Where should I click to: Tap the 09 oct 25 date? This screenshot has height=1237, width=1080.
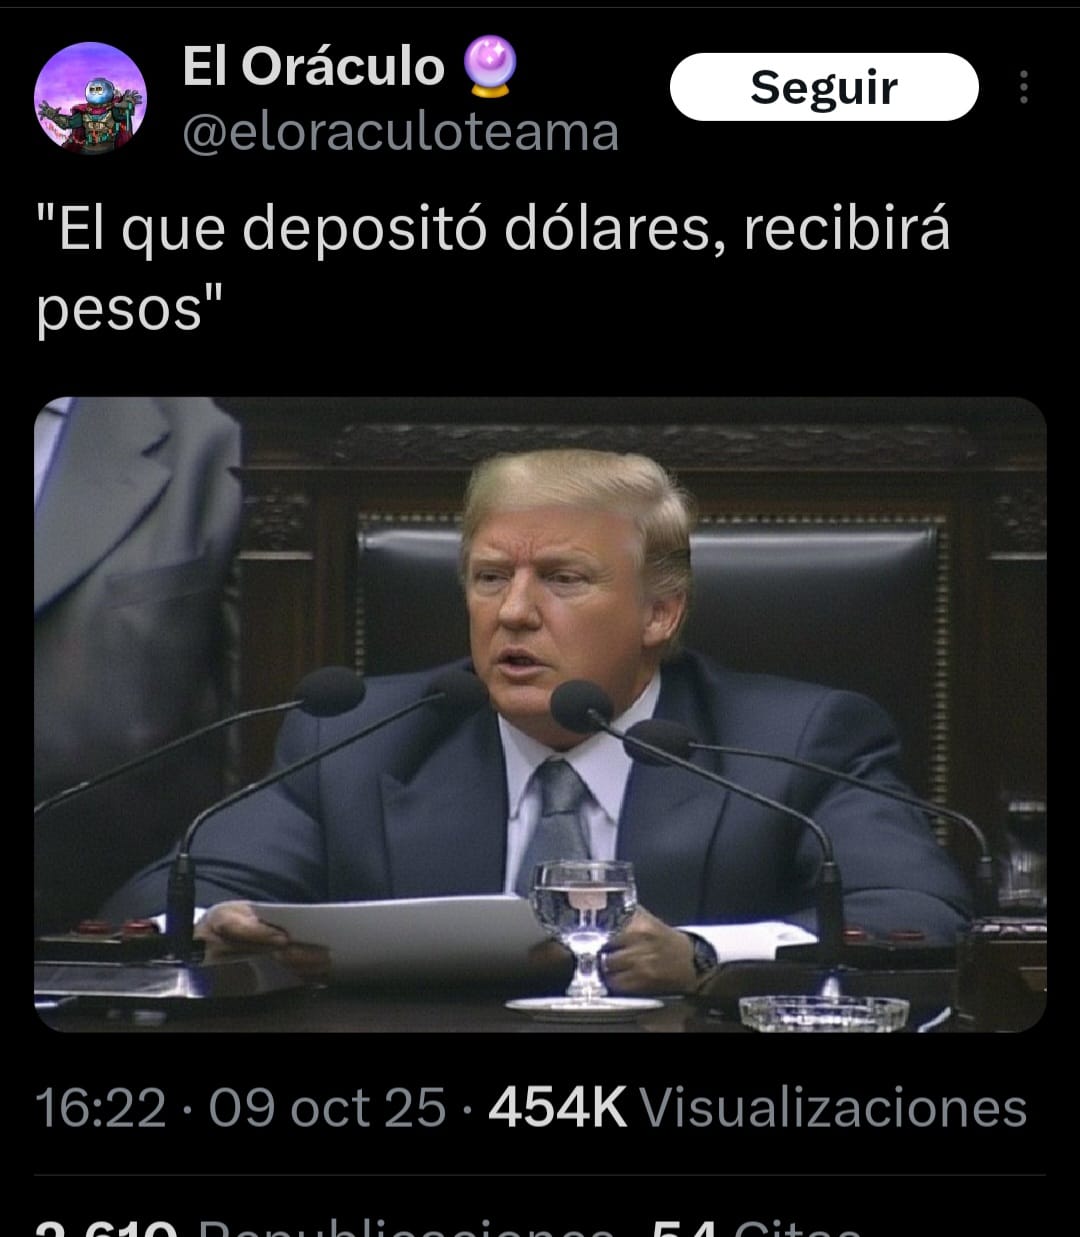327,1108
